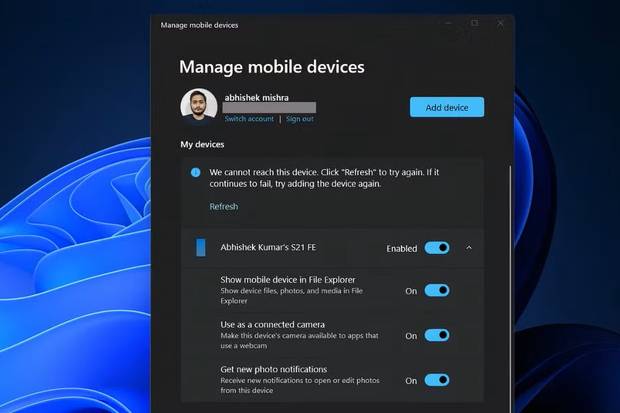Click the Add device button
This screenshot has width=620, height=413.
click(x=447, y=107)
